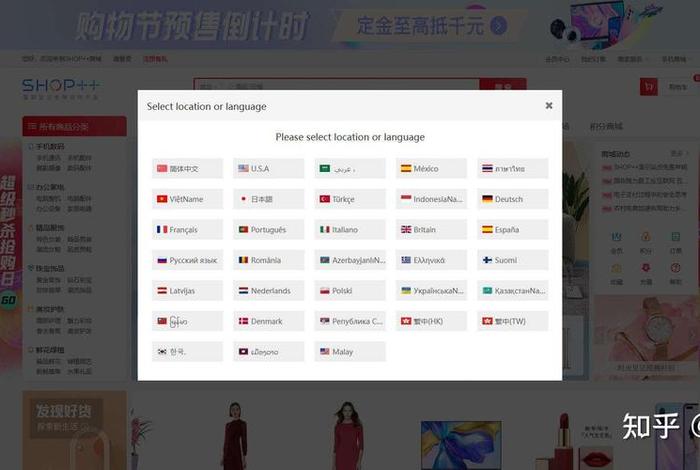Choose the Britain location option
Screen dimensions: 700x470
(431, 229)
